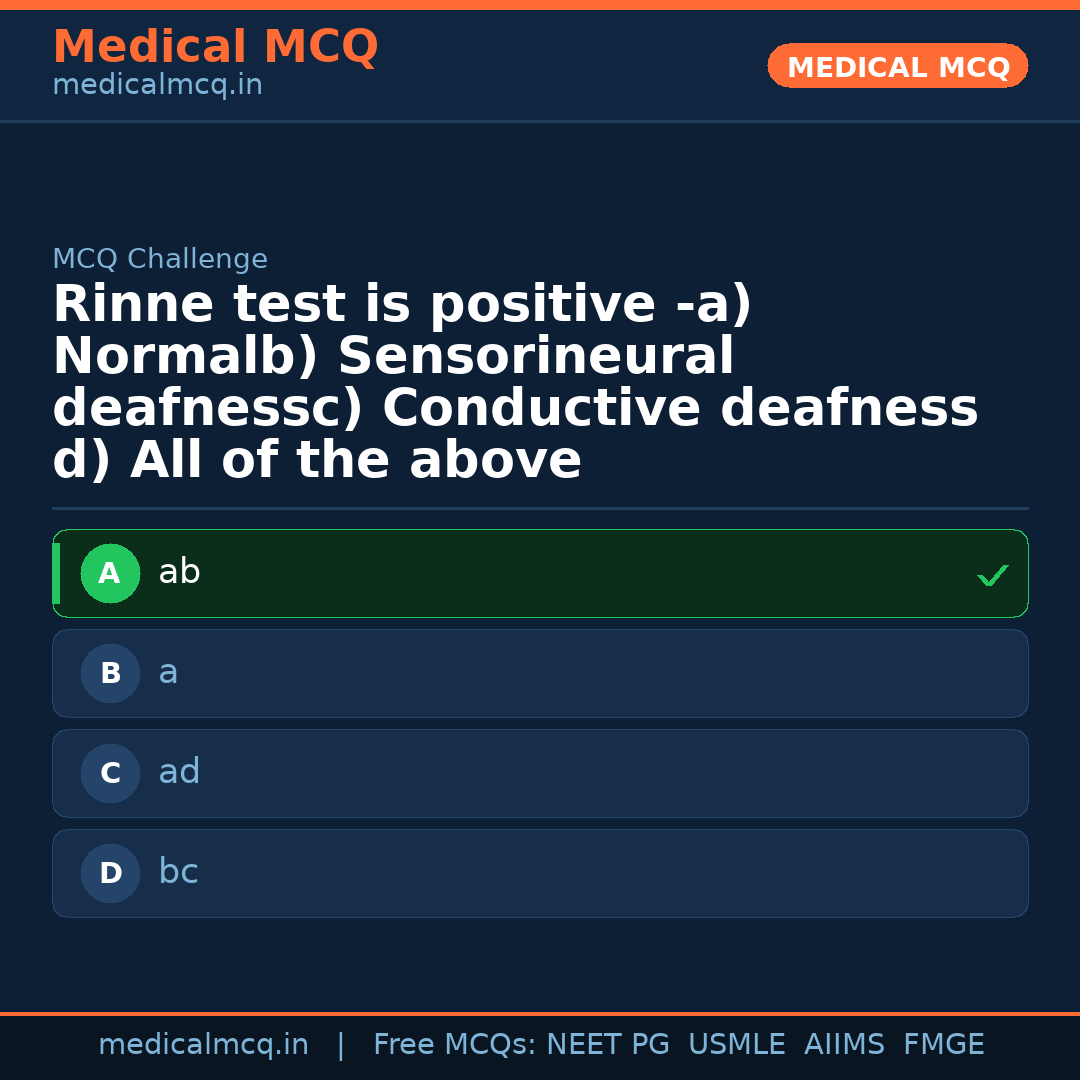Click the circle badge labeled B
Image resolution: width=1080 pixels, height=1080 pixels.
click(110, 673)
